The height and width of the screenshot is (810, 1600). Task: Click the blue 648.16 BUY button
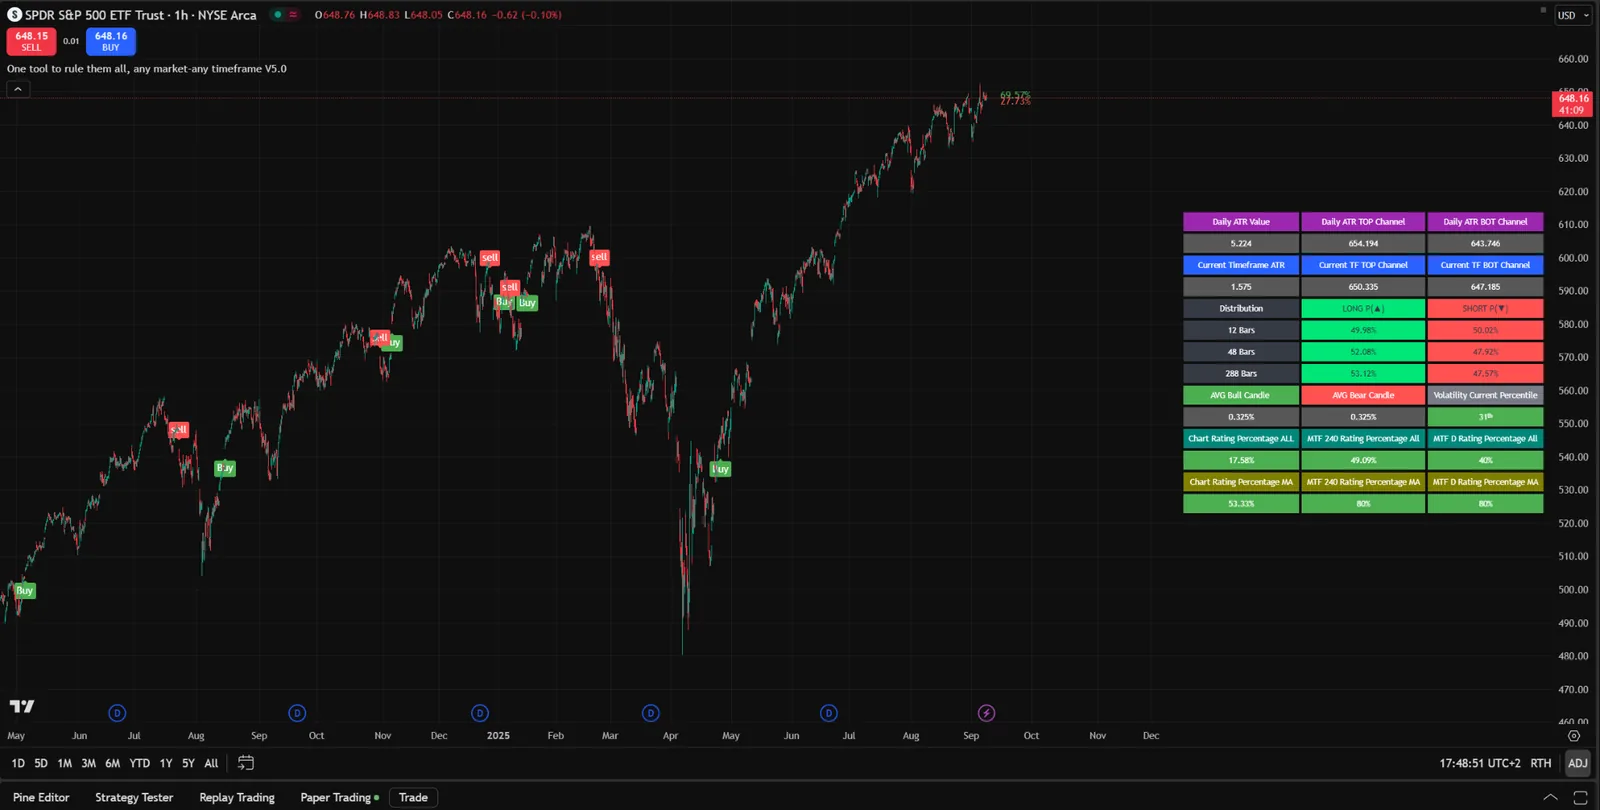coord(111,41)
